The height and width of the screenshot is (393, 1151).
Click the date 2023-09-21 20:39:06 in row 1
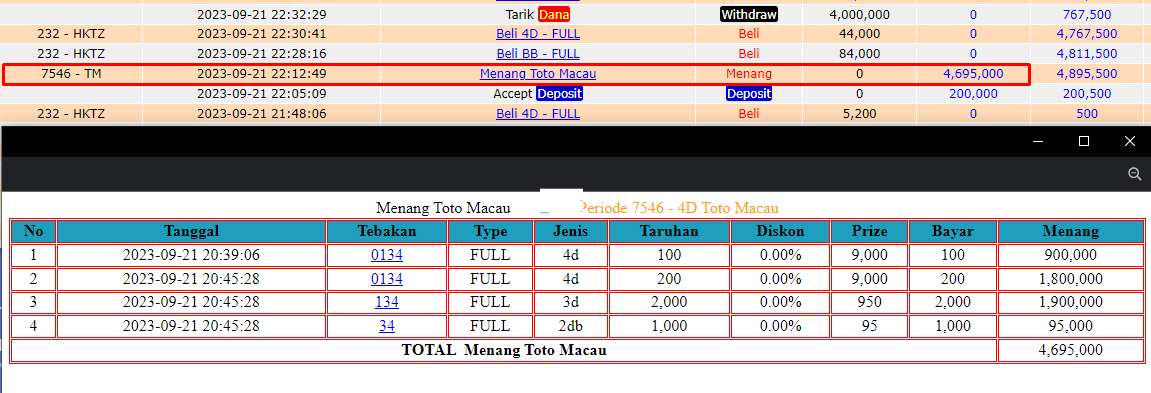(192, 256)
